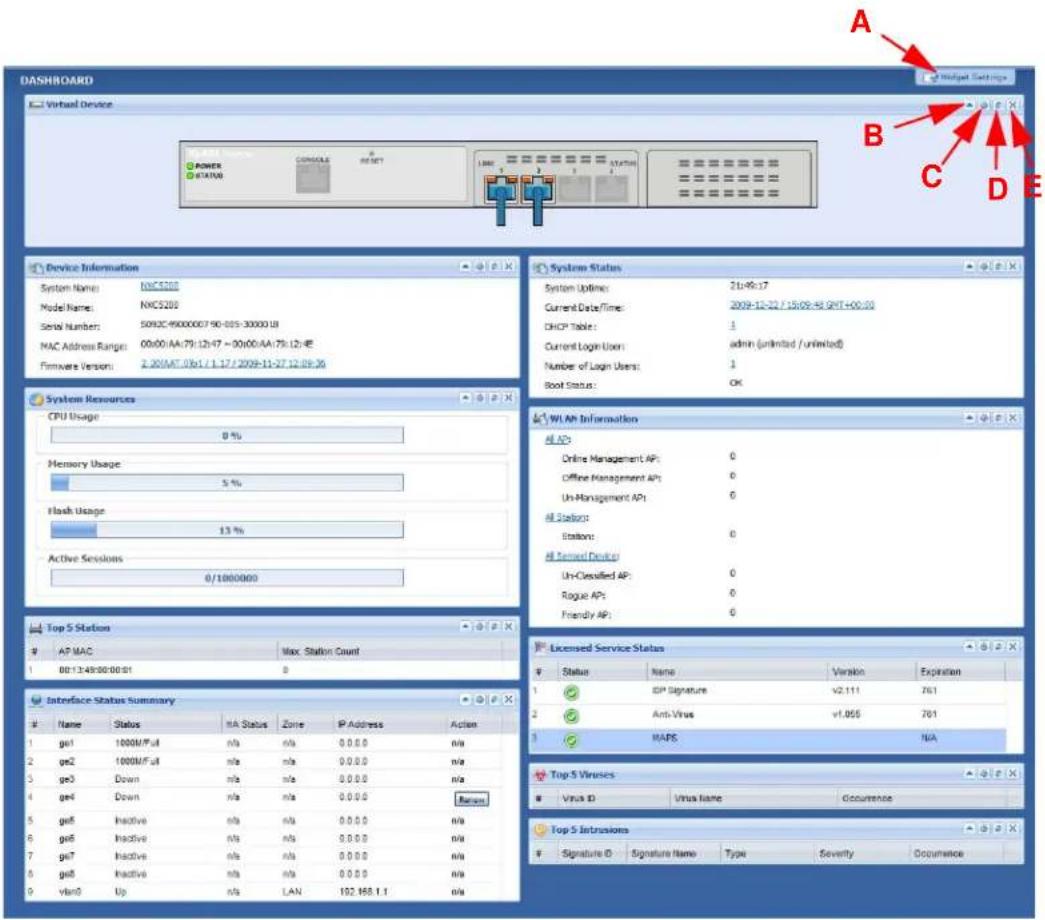Open refresh time setting for System Resources
This screenshot has height=920, width=1045.
(x=480, y=398)
